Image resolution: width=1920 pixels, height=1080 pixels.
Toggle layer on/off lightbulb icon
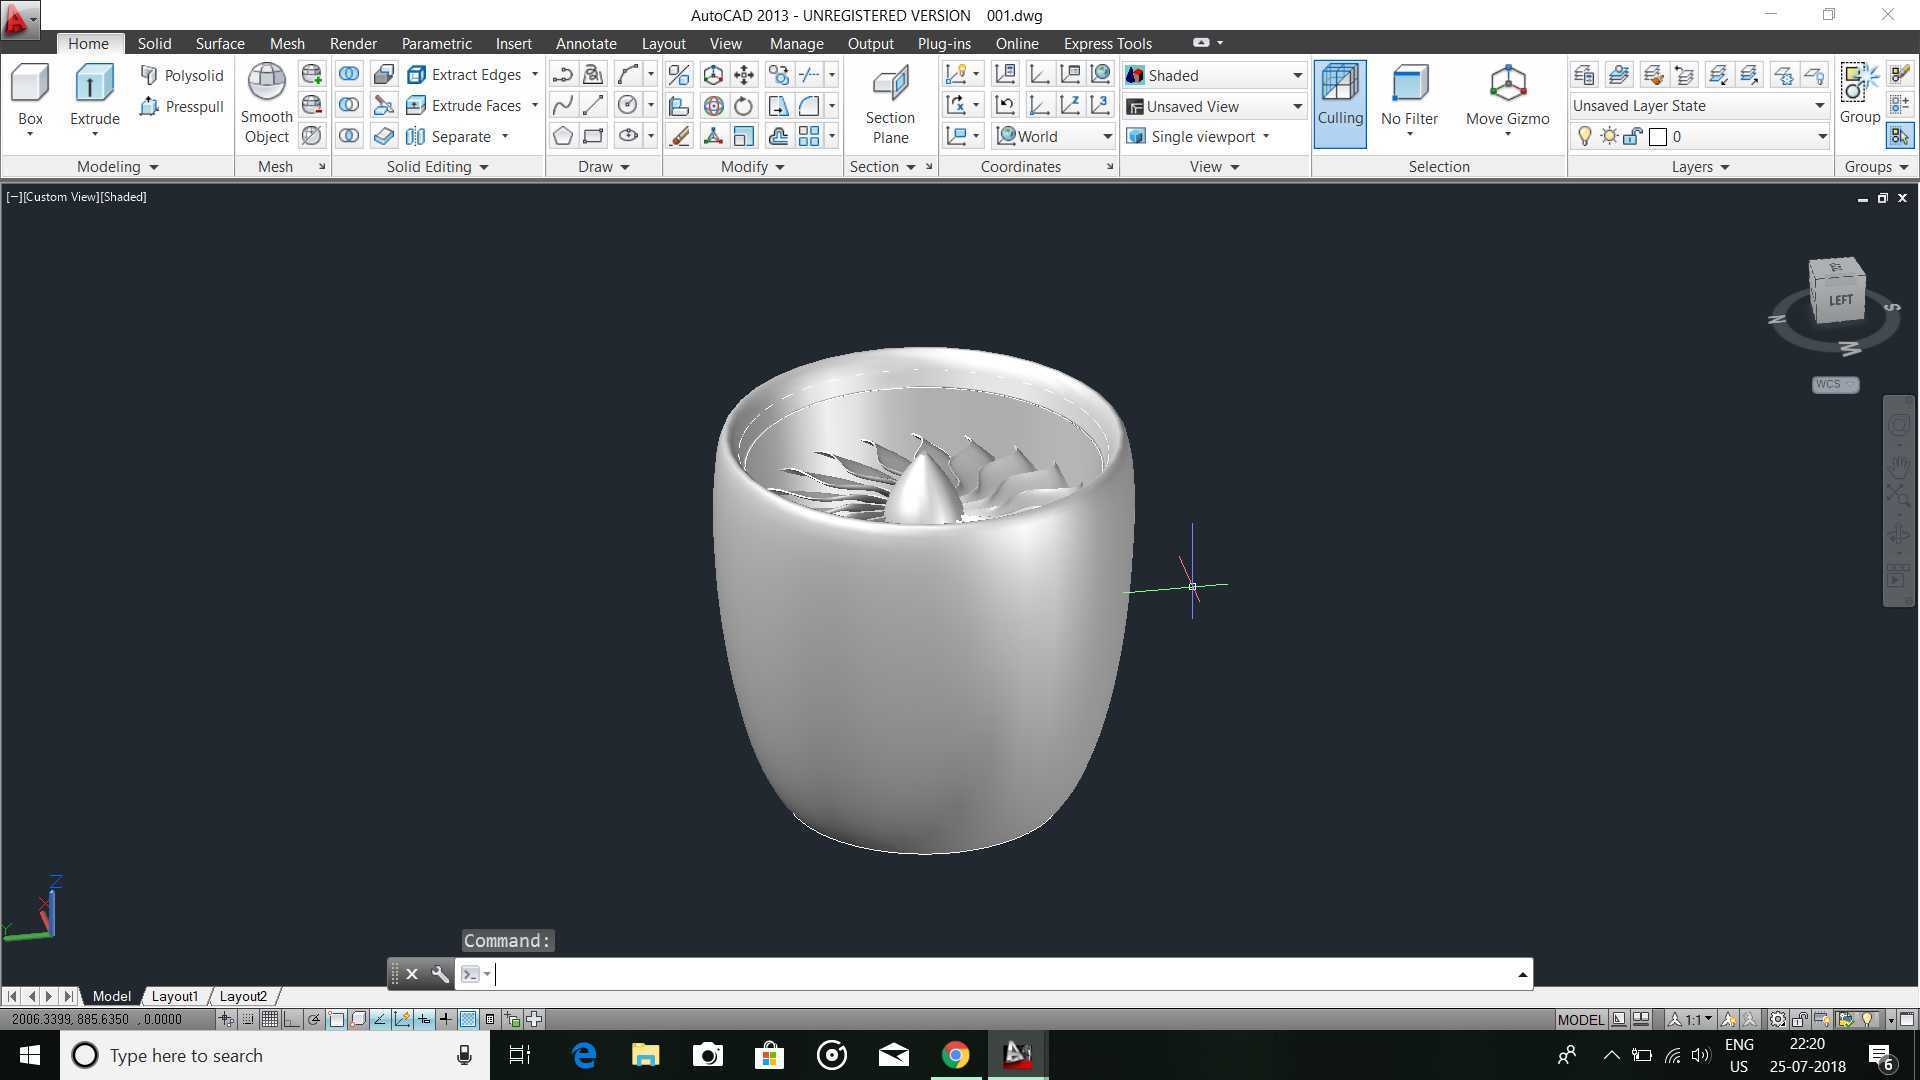click(x=1584, y=136)
